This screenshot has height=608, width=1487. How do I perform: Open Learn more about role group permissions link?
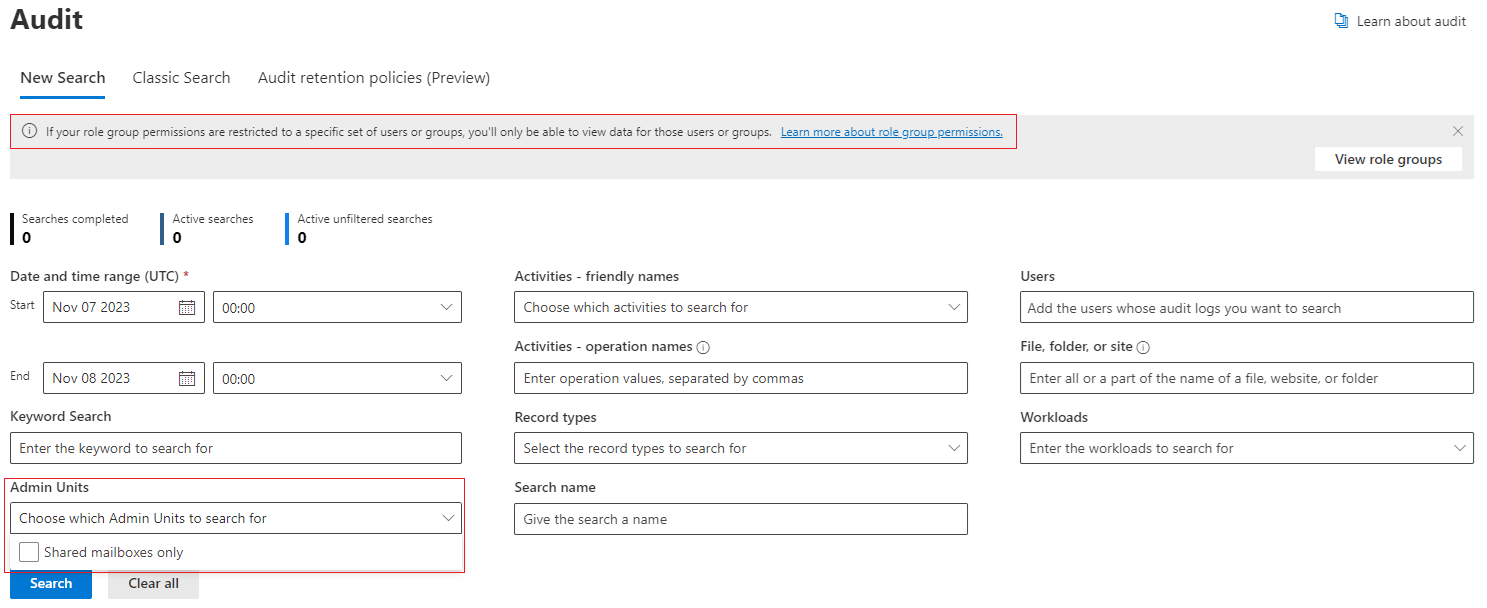pos(891,132)
